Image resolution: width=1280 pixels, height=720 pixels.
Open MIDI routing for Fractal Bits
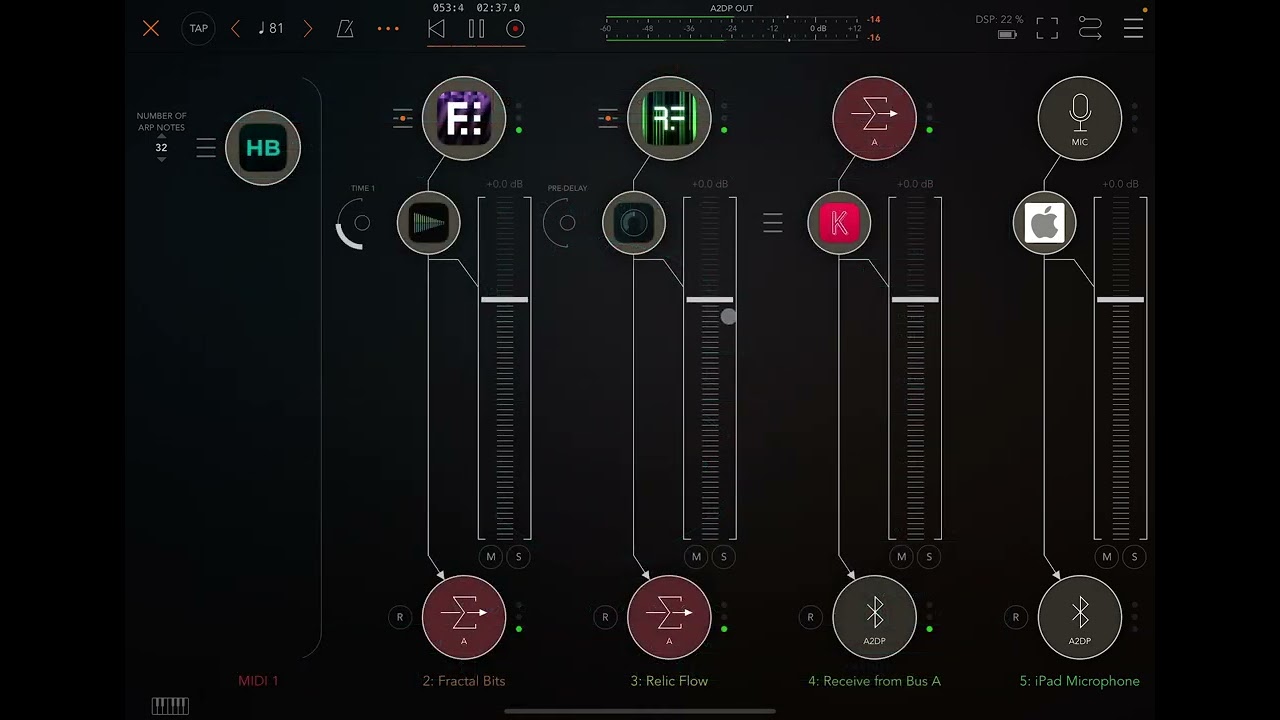click(x=402, y=118)
